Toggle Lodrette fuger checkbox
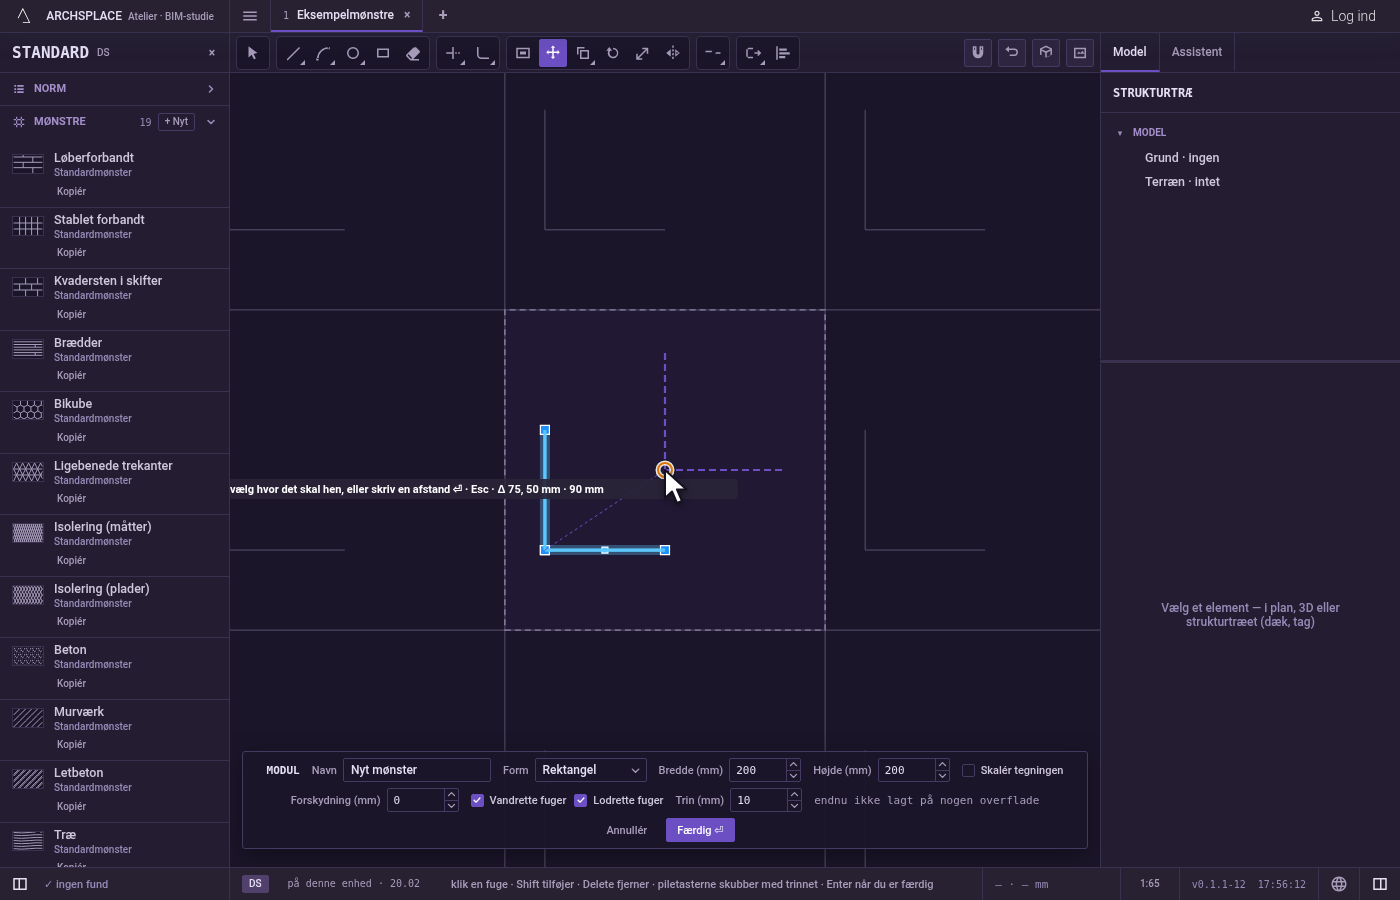1400x900 pixels. (x=581, y=800)
